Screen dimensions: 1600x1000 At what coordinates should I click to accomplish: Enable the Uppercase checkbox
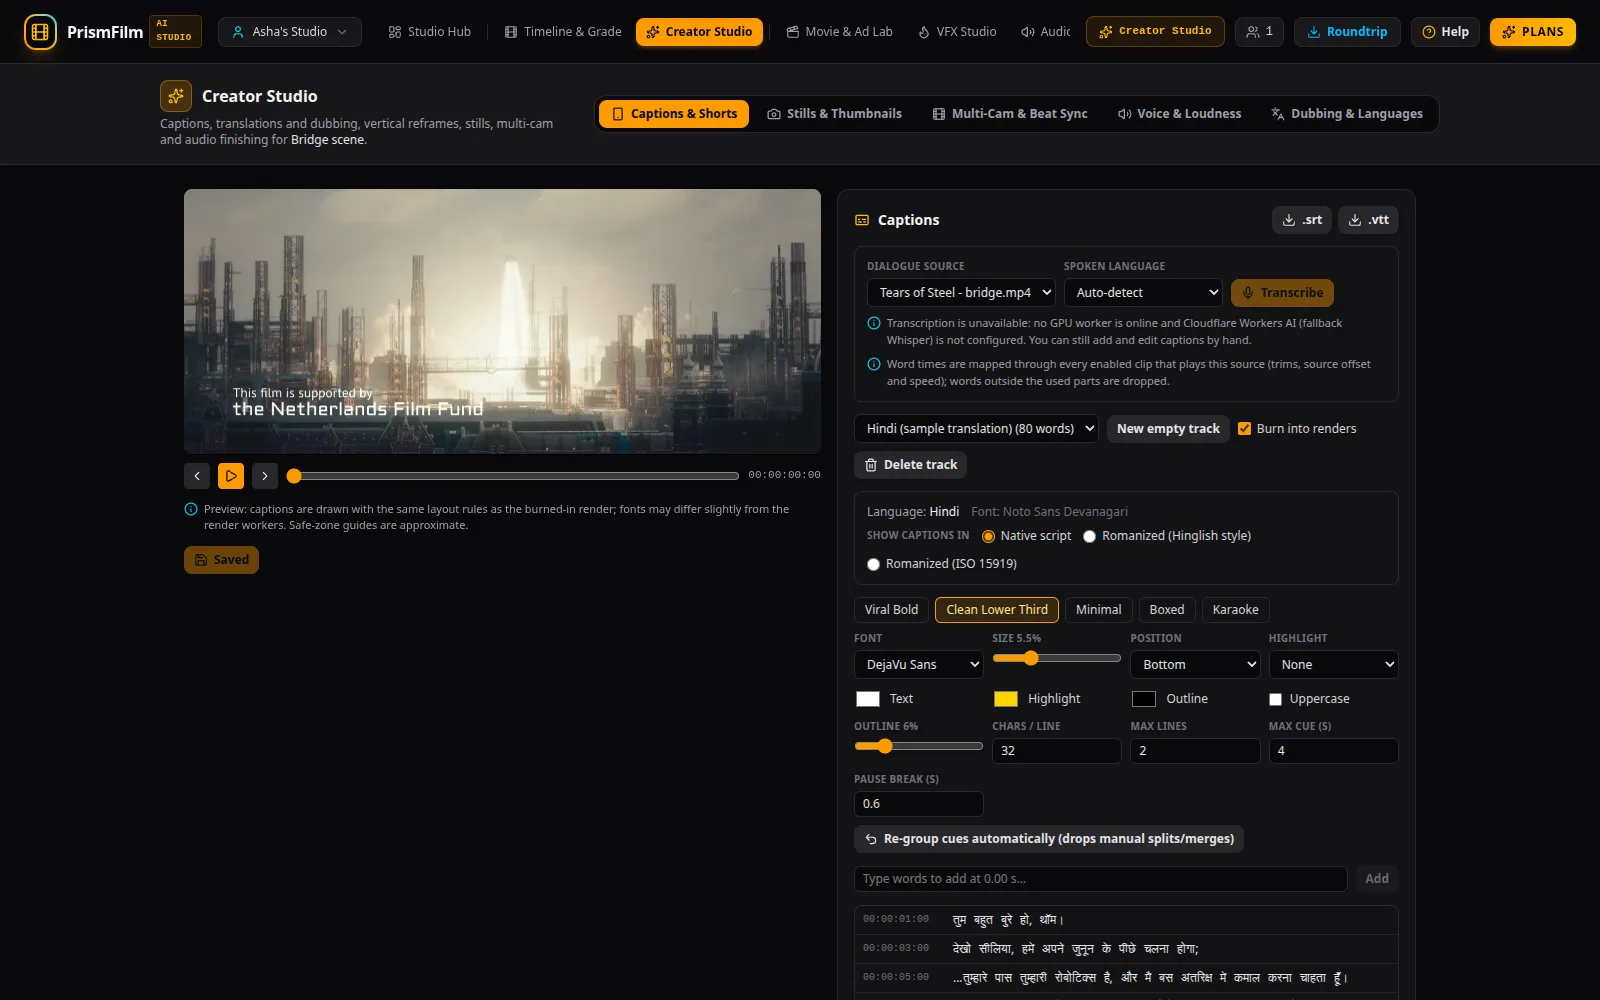(x=1275, y=699)
